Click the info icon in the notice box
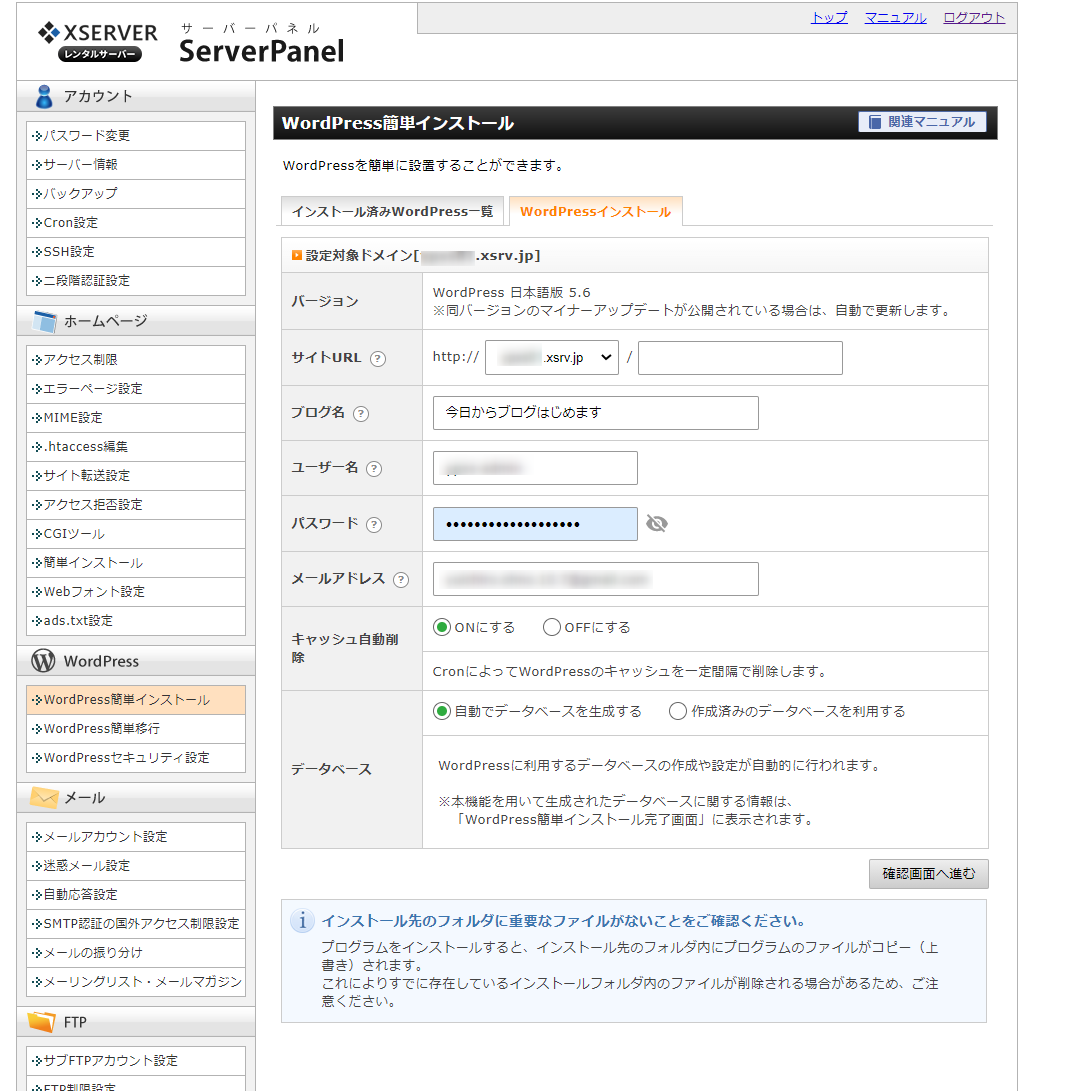Image resolution: width=1088 pixels, height=1091 pixels. pyautogui.click(x=302, y=921)
